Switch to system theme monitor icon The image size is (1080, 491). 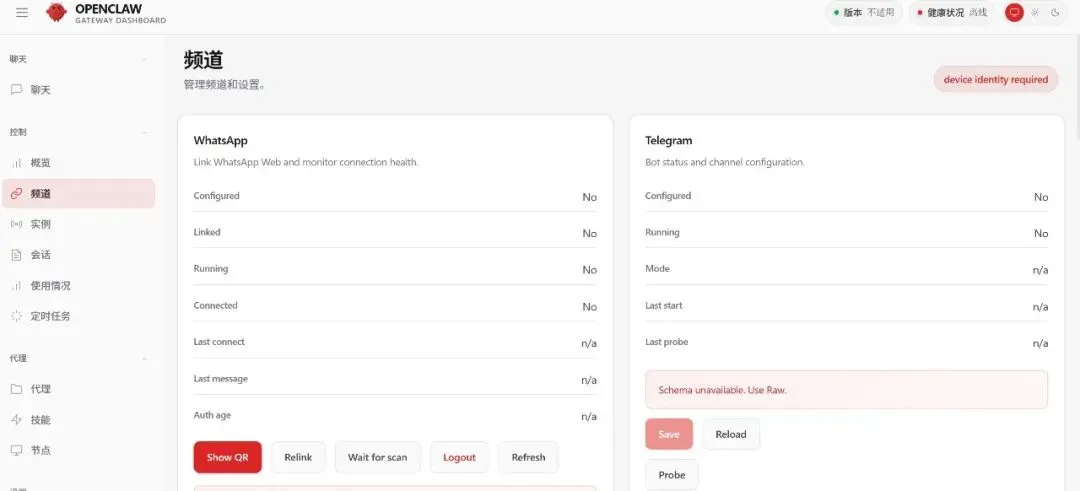1014,13
